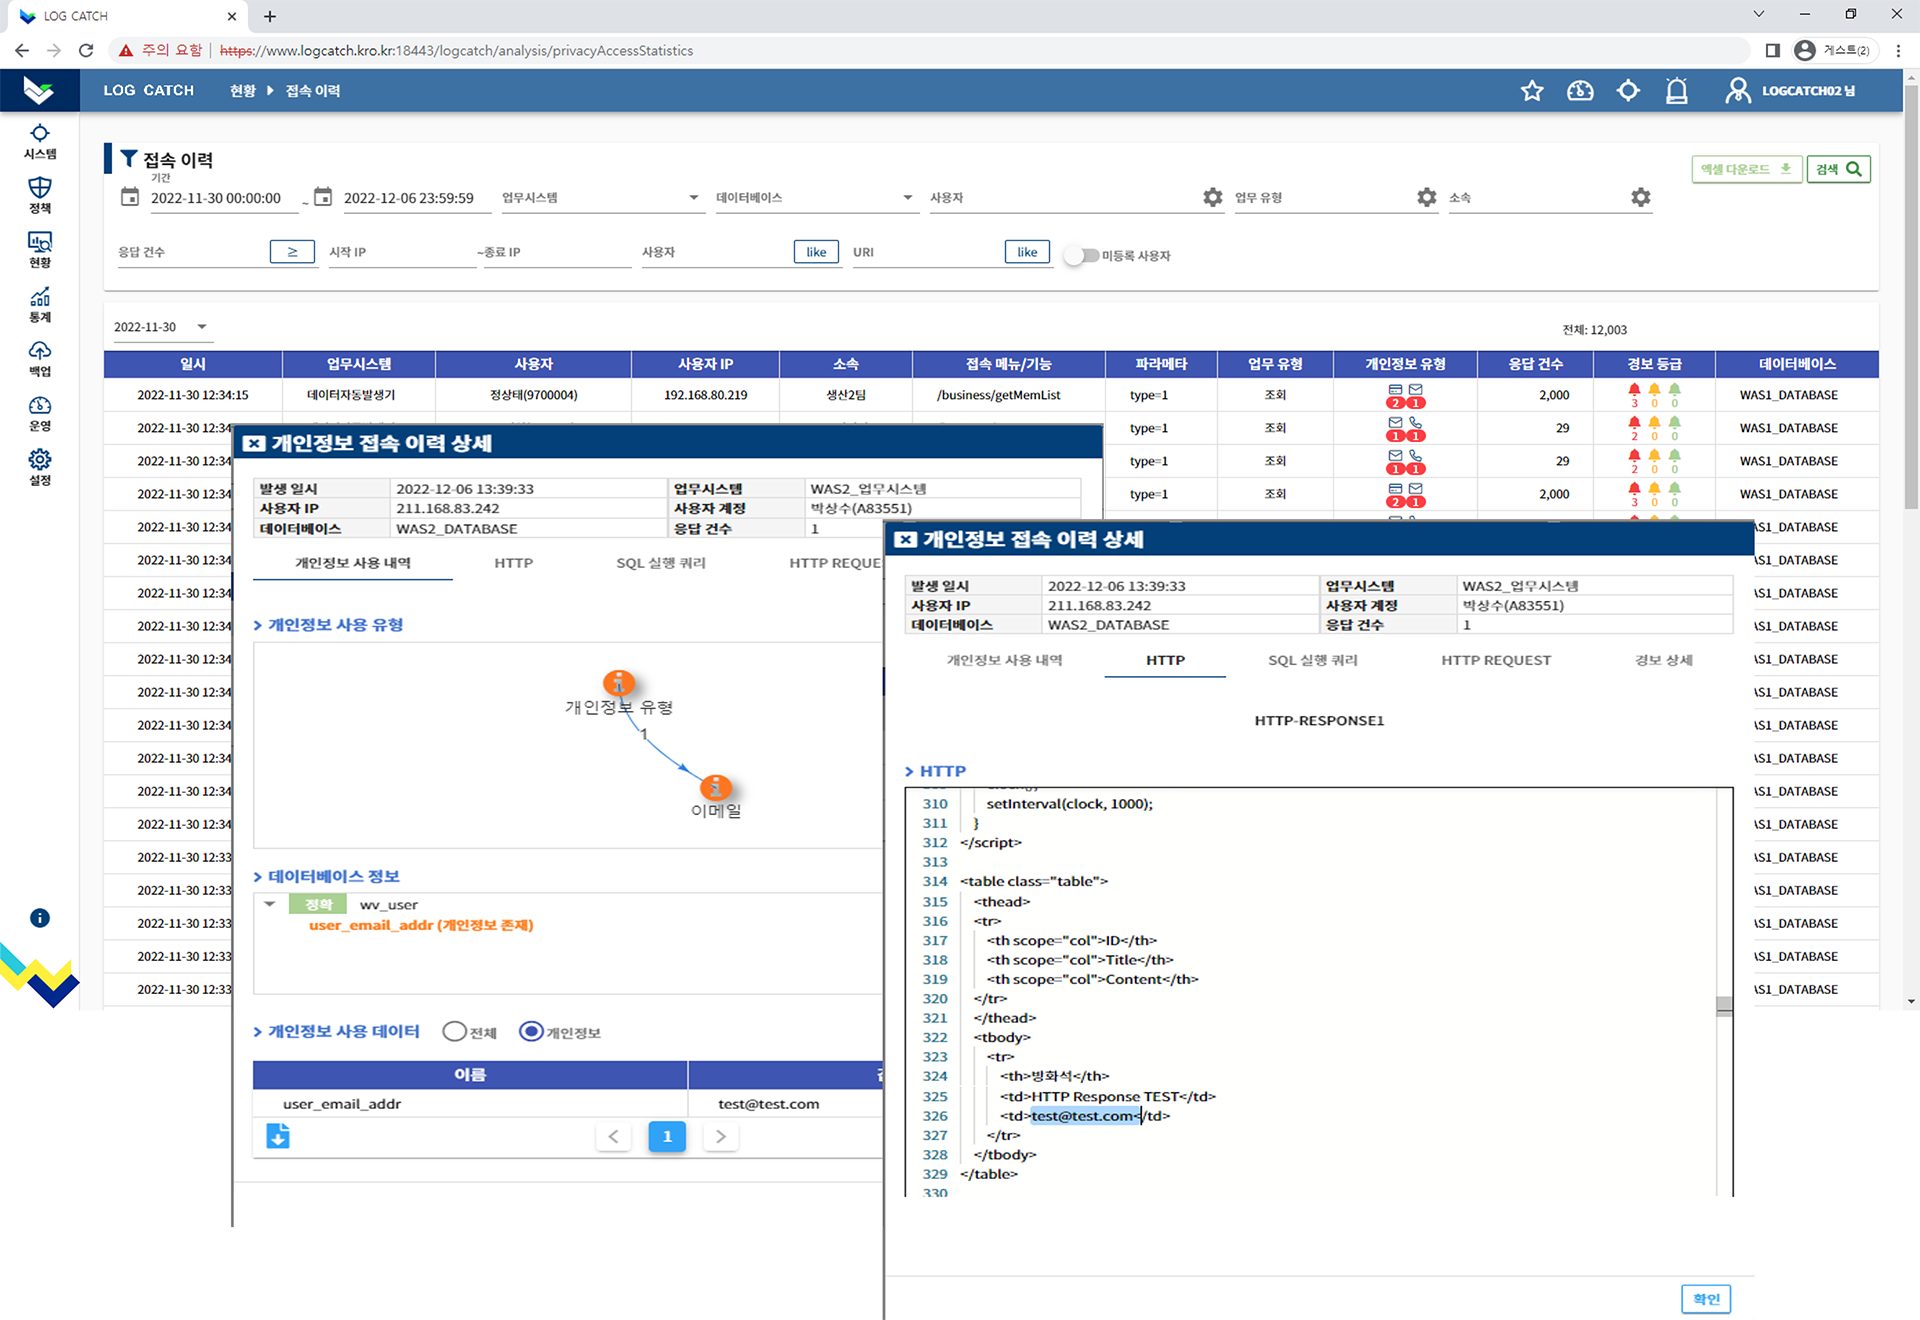This screenshot has width=1920, height=1320.
Task: Click the 확인 button
Action: pyautogui.click(x=1706, y=1299)
